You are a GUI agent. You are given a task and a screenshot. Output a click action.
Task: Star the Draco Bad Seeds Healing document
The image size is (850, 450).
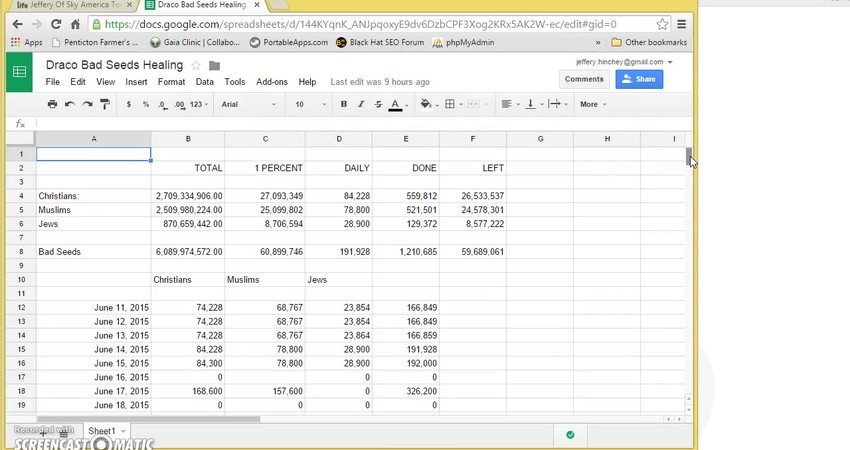[x=196, y=66]
